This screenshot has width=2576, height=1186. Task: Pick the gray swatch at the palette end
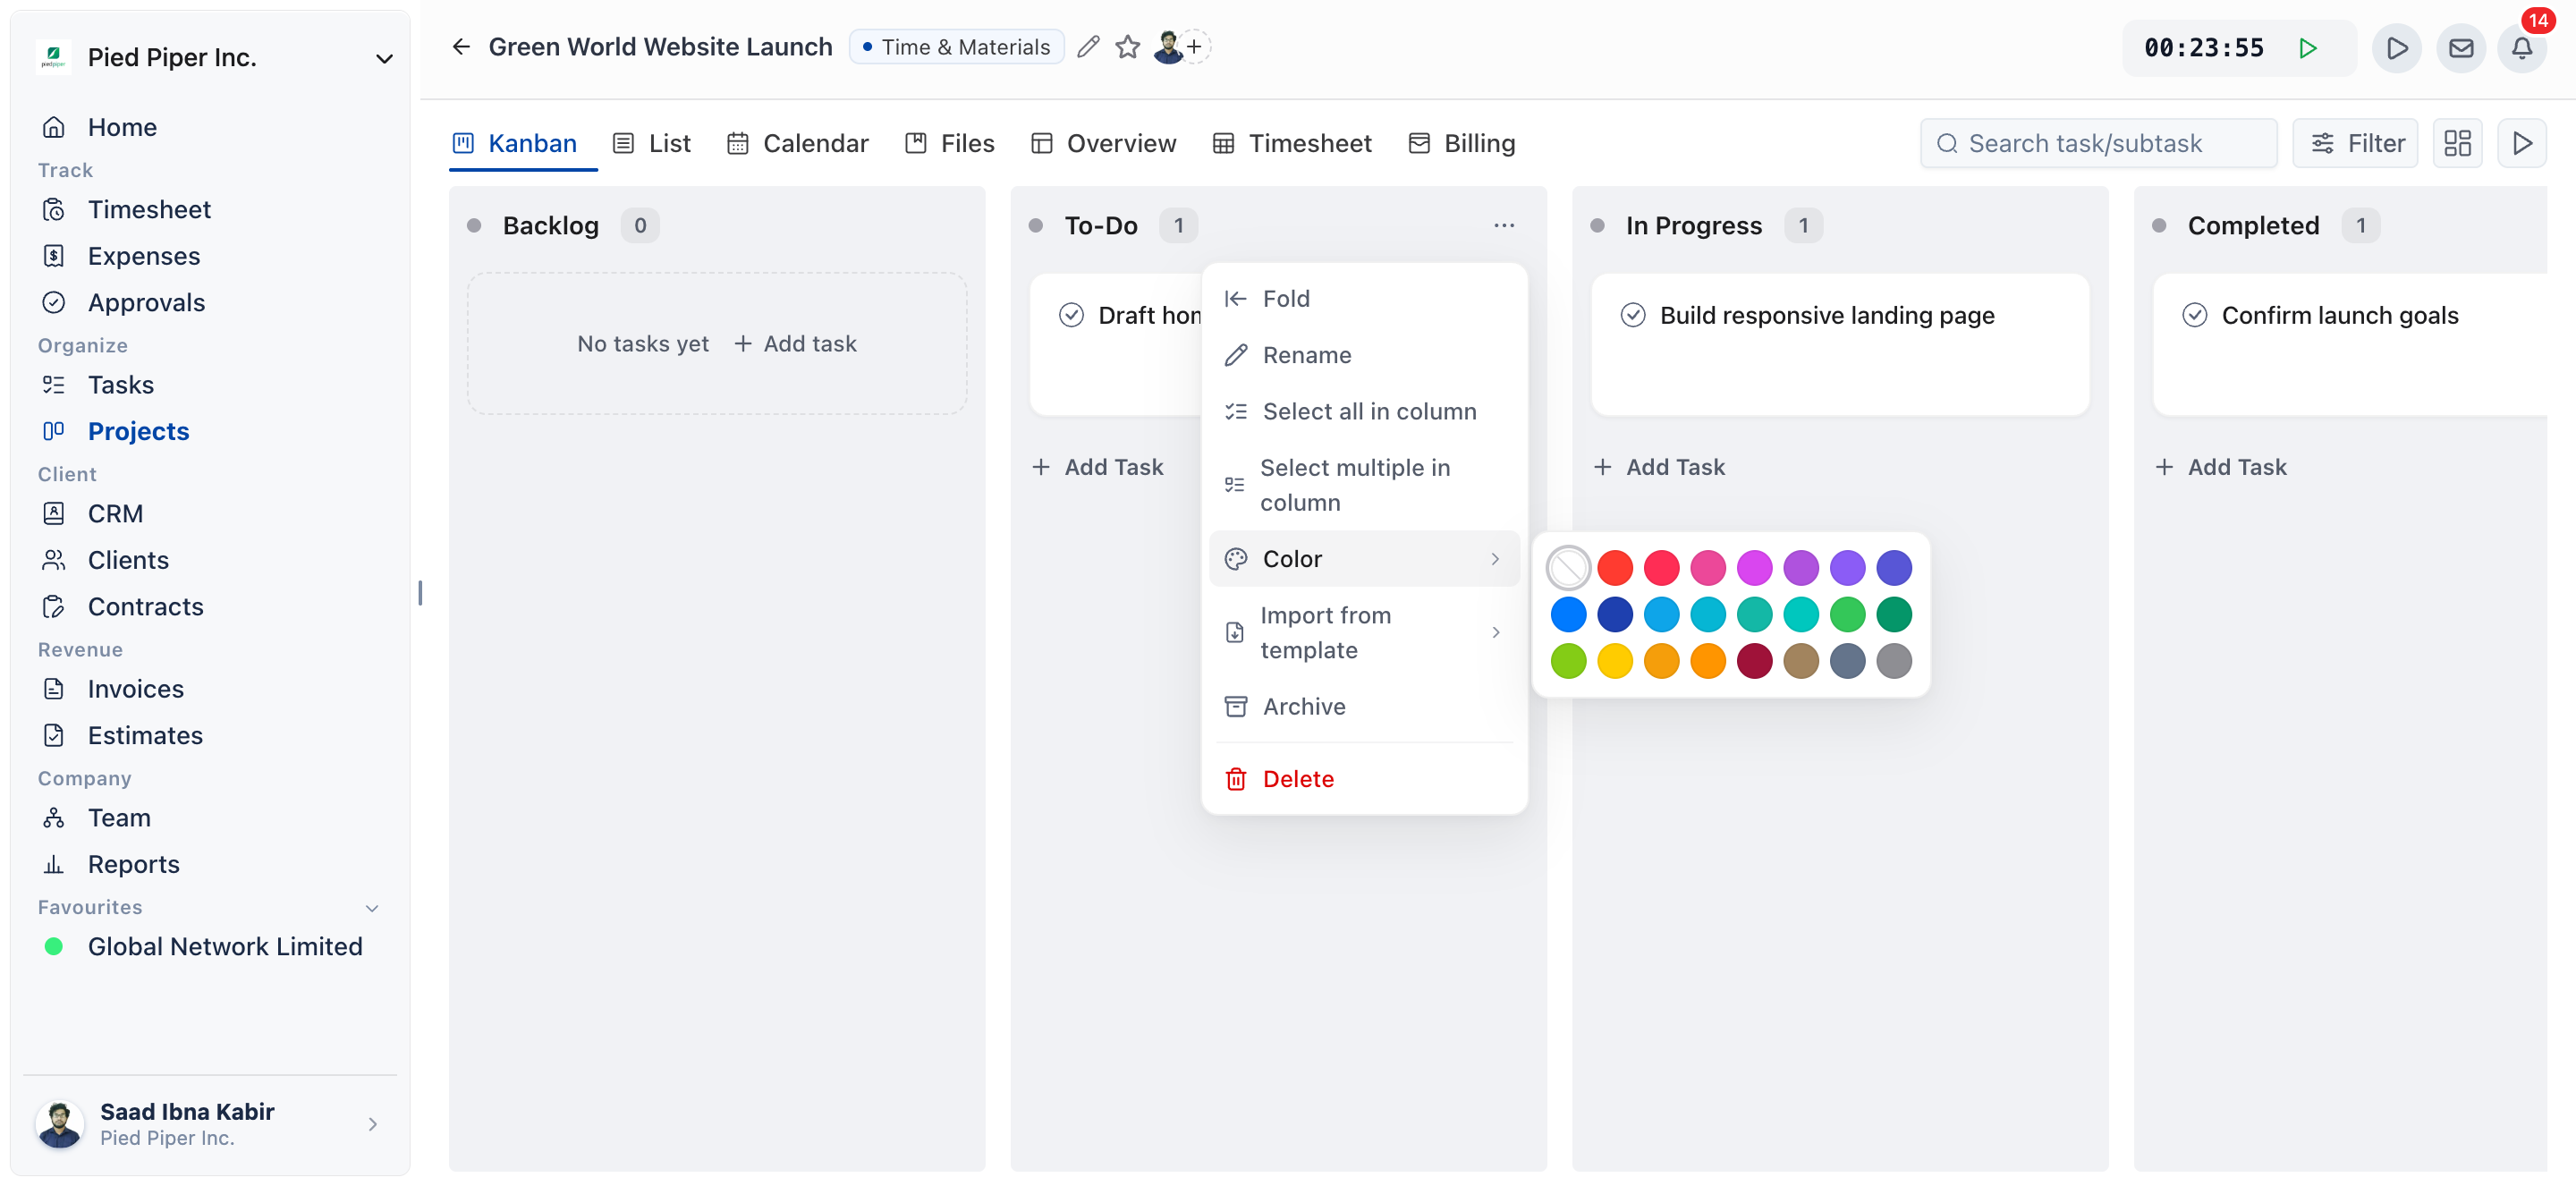coord(1893,661)
